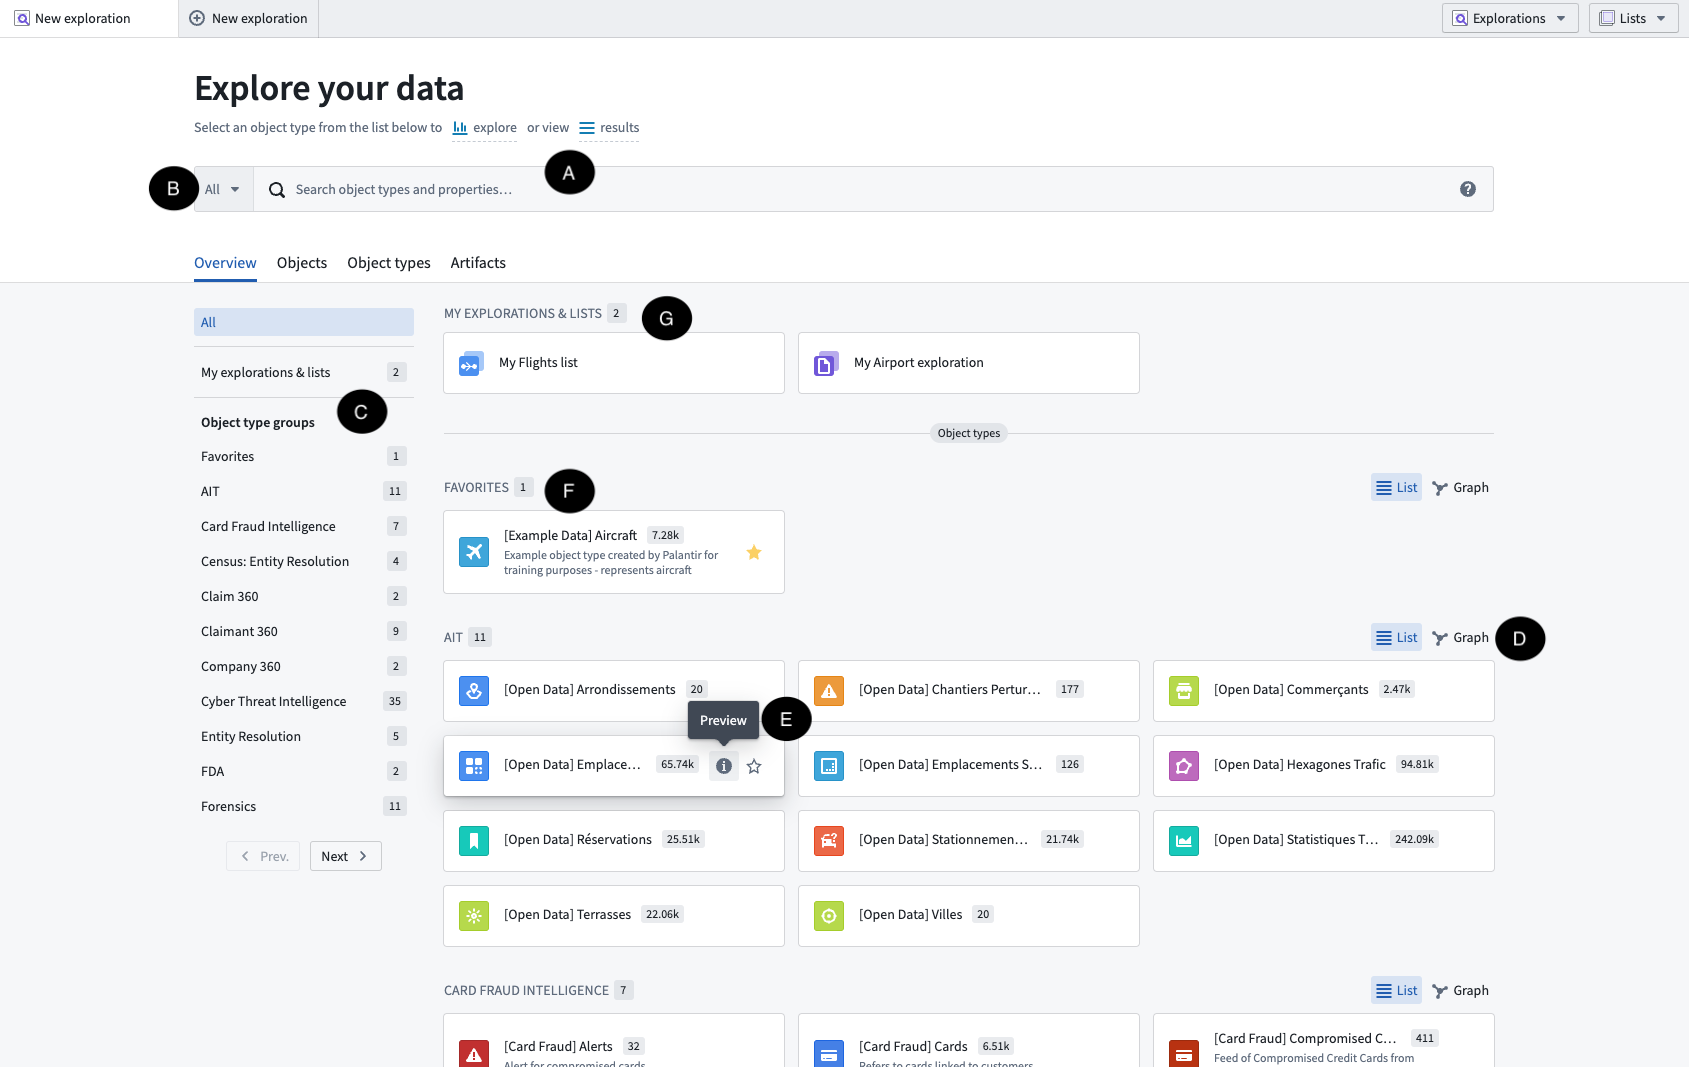Select Census: Entity Resolution group

pos(303,561)
